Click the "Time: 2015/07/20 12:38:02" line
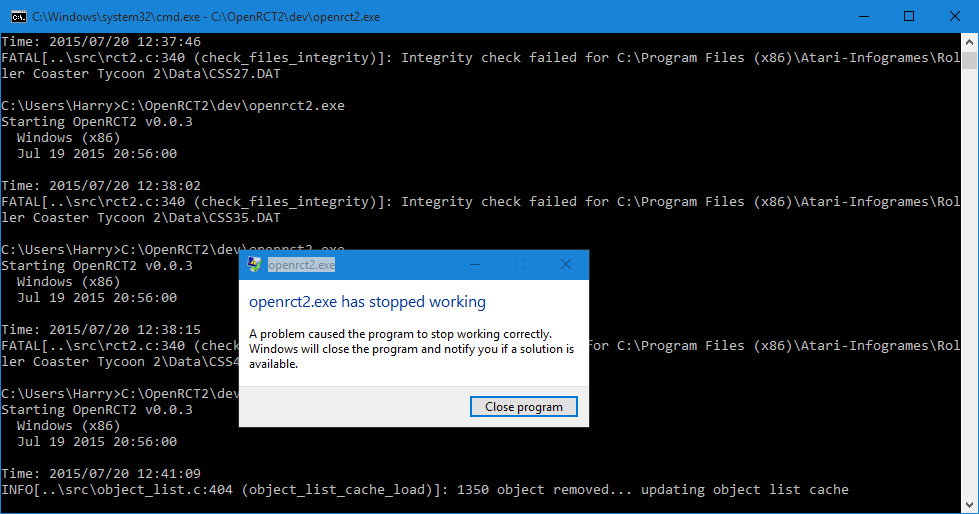The width and height of the screenshot is (979, 514). (x=101, y=186)
